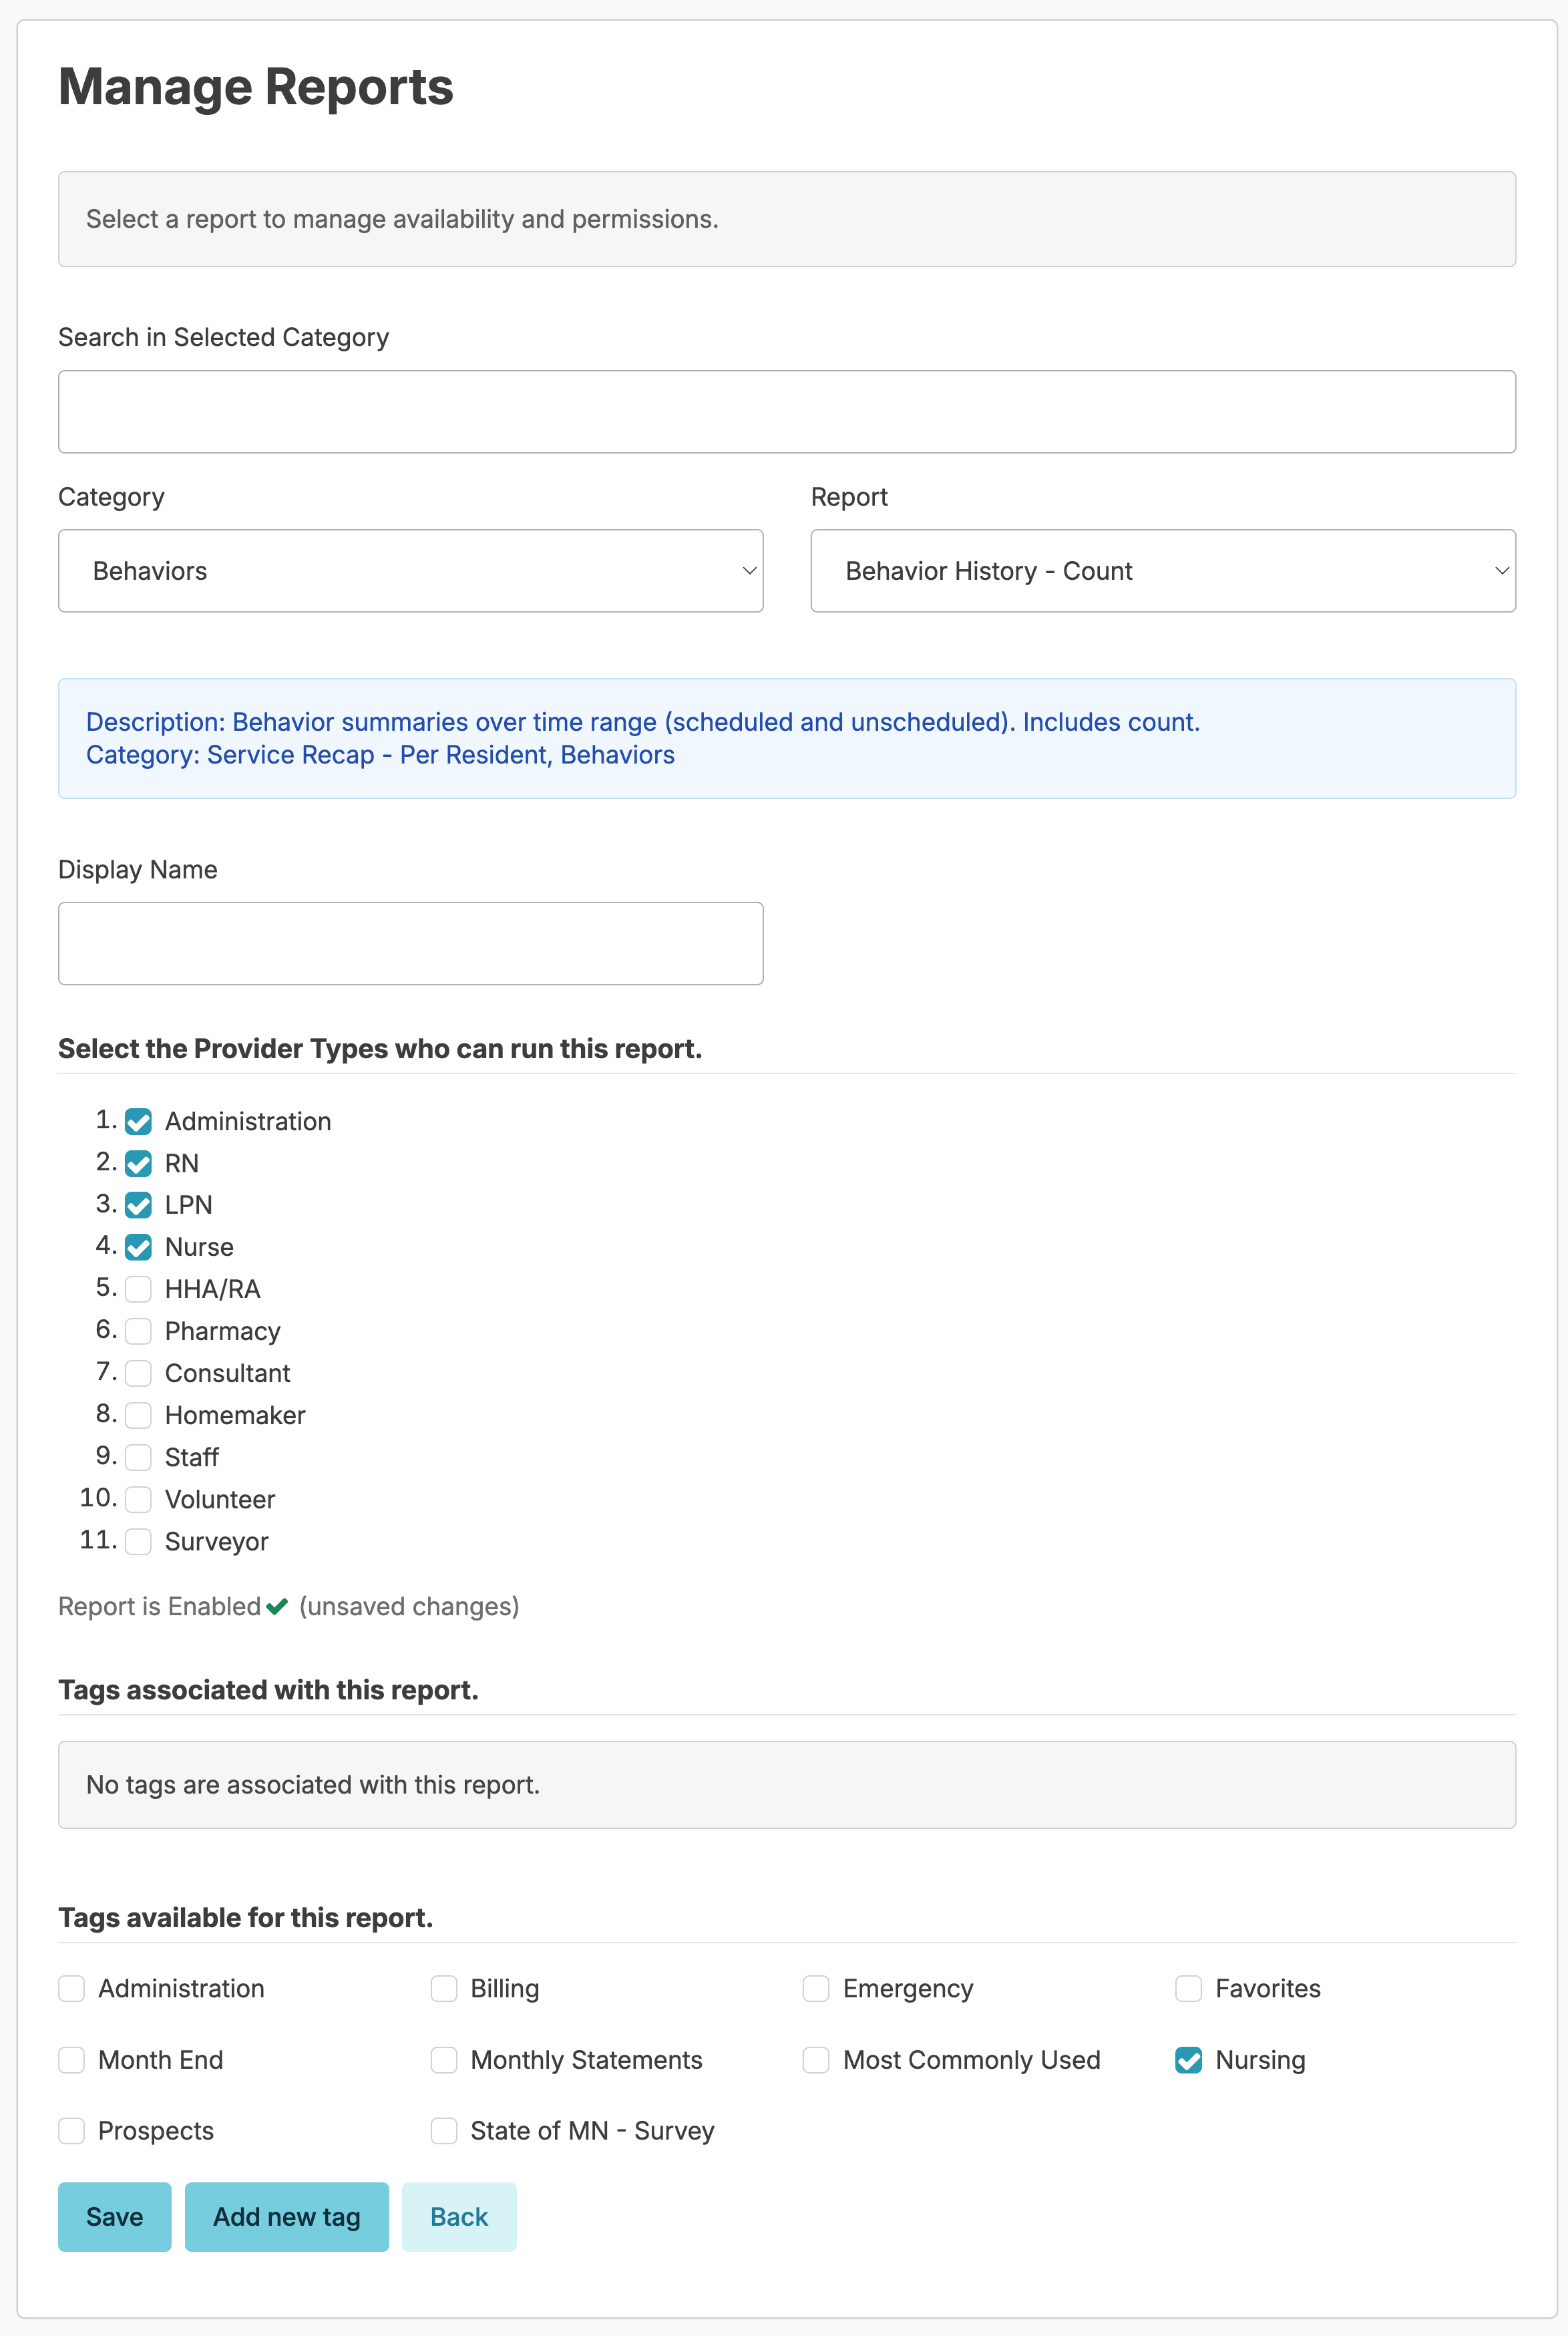Focus the Search in Selected Category field
The image size is (1568, 2336).
point(786,412)
